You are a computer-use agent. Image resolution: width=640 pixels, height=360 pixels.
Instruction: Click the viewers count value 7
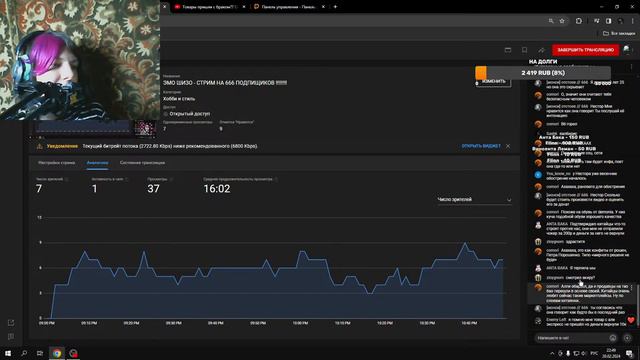click(x=39, y=189)
